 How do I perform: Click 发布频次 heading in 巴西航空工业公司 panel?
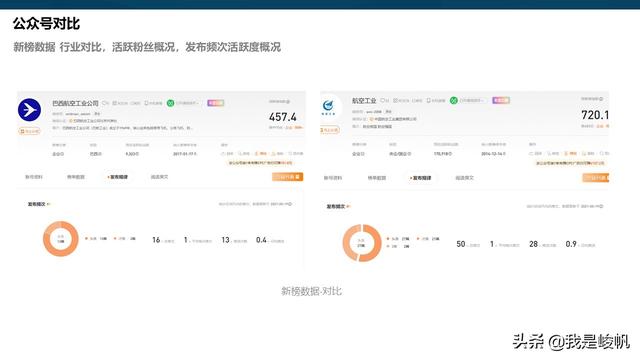(36, 204)
